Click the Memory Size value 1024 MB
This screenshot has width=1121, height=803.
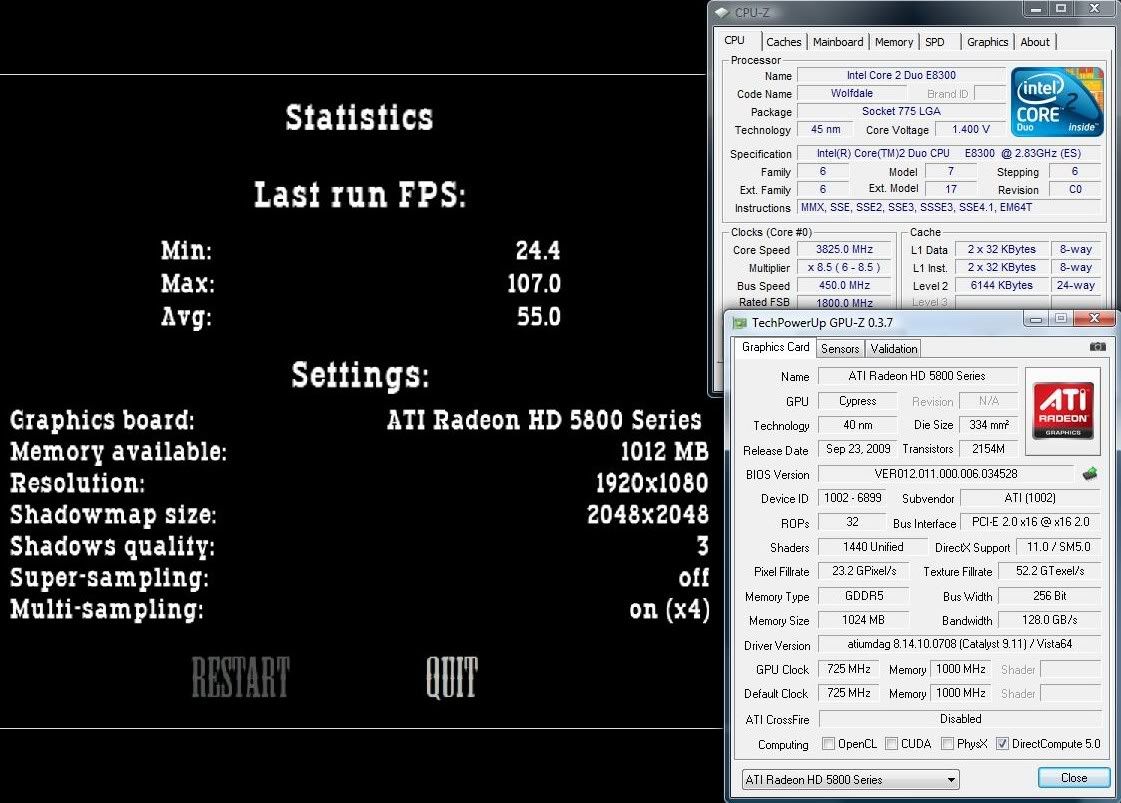tap(864, 620)
